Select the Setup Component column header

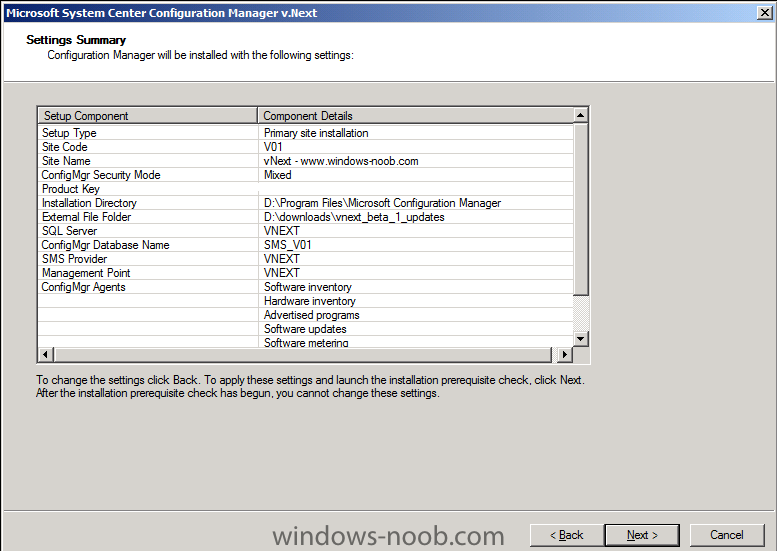click(x=148, y=115)
